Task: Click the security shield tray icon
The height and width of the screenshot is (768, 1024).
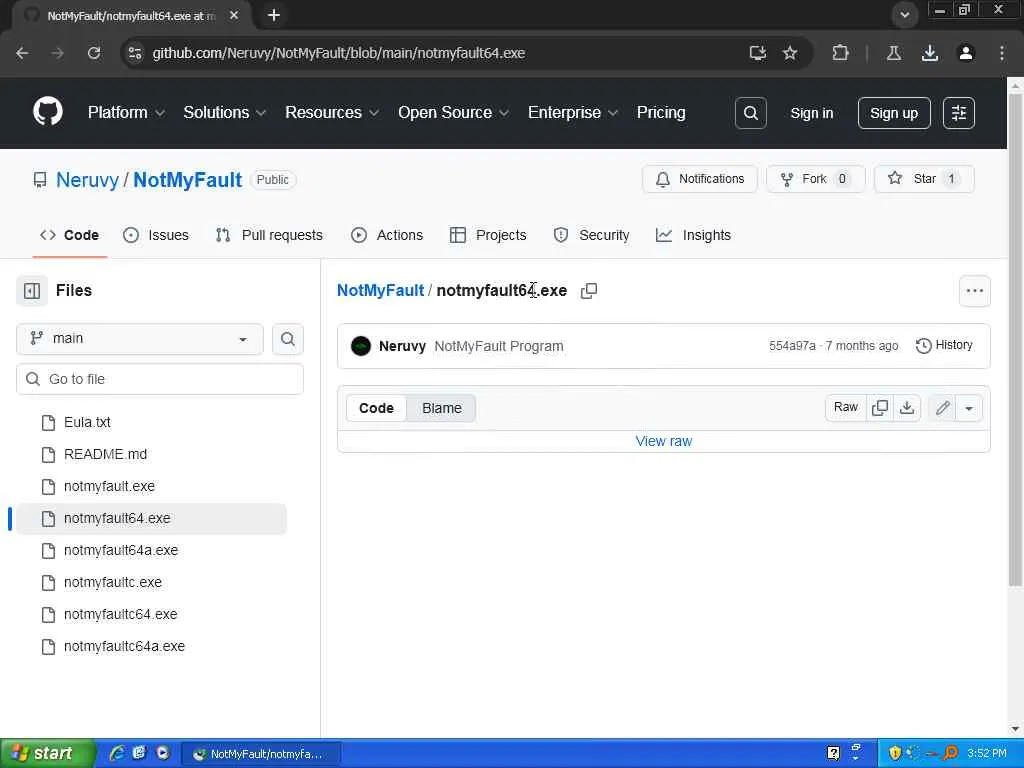Action: (x=895, y=753)
